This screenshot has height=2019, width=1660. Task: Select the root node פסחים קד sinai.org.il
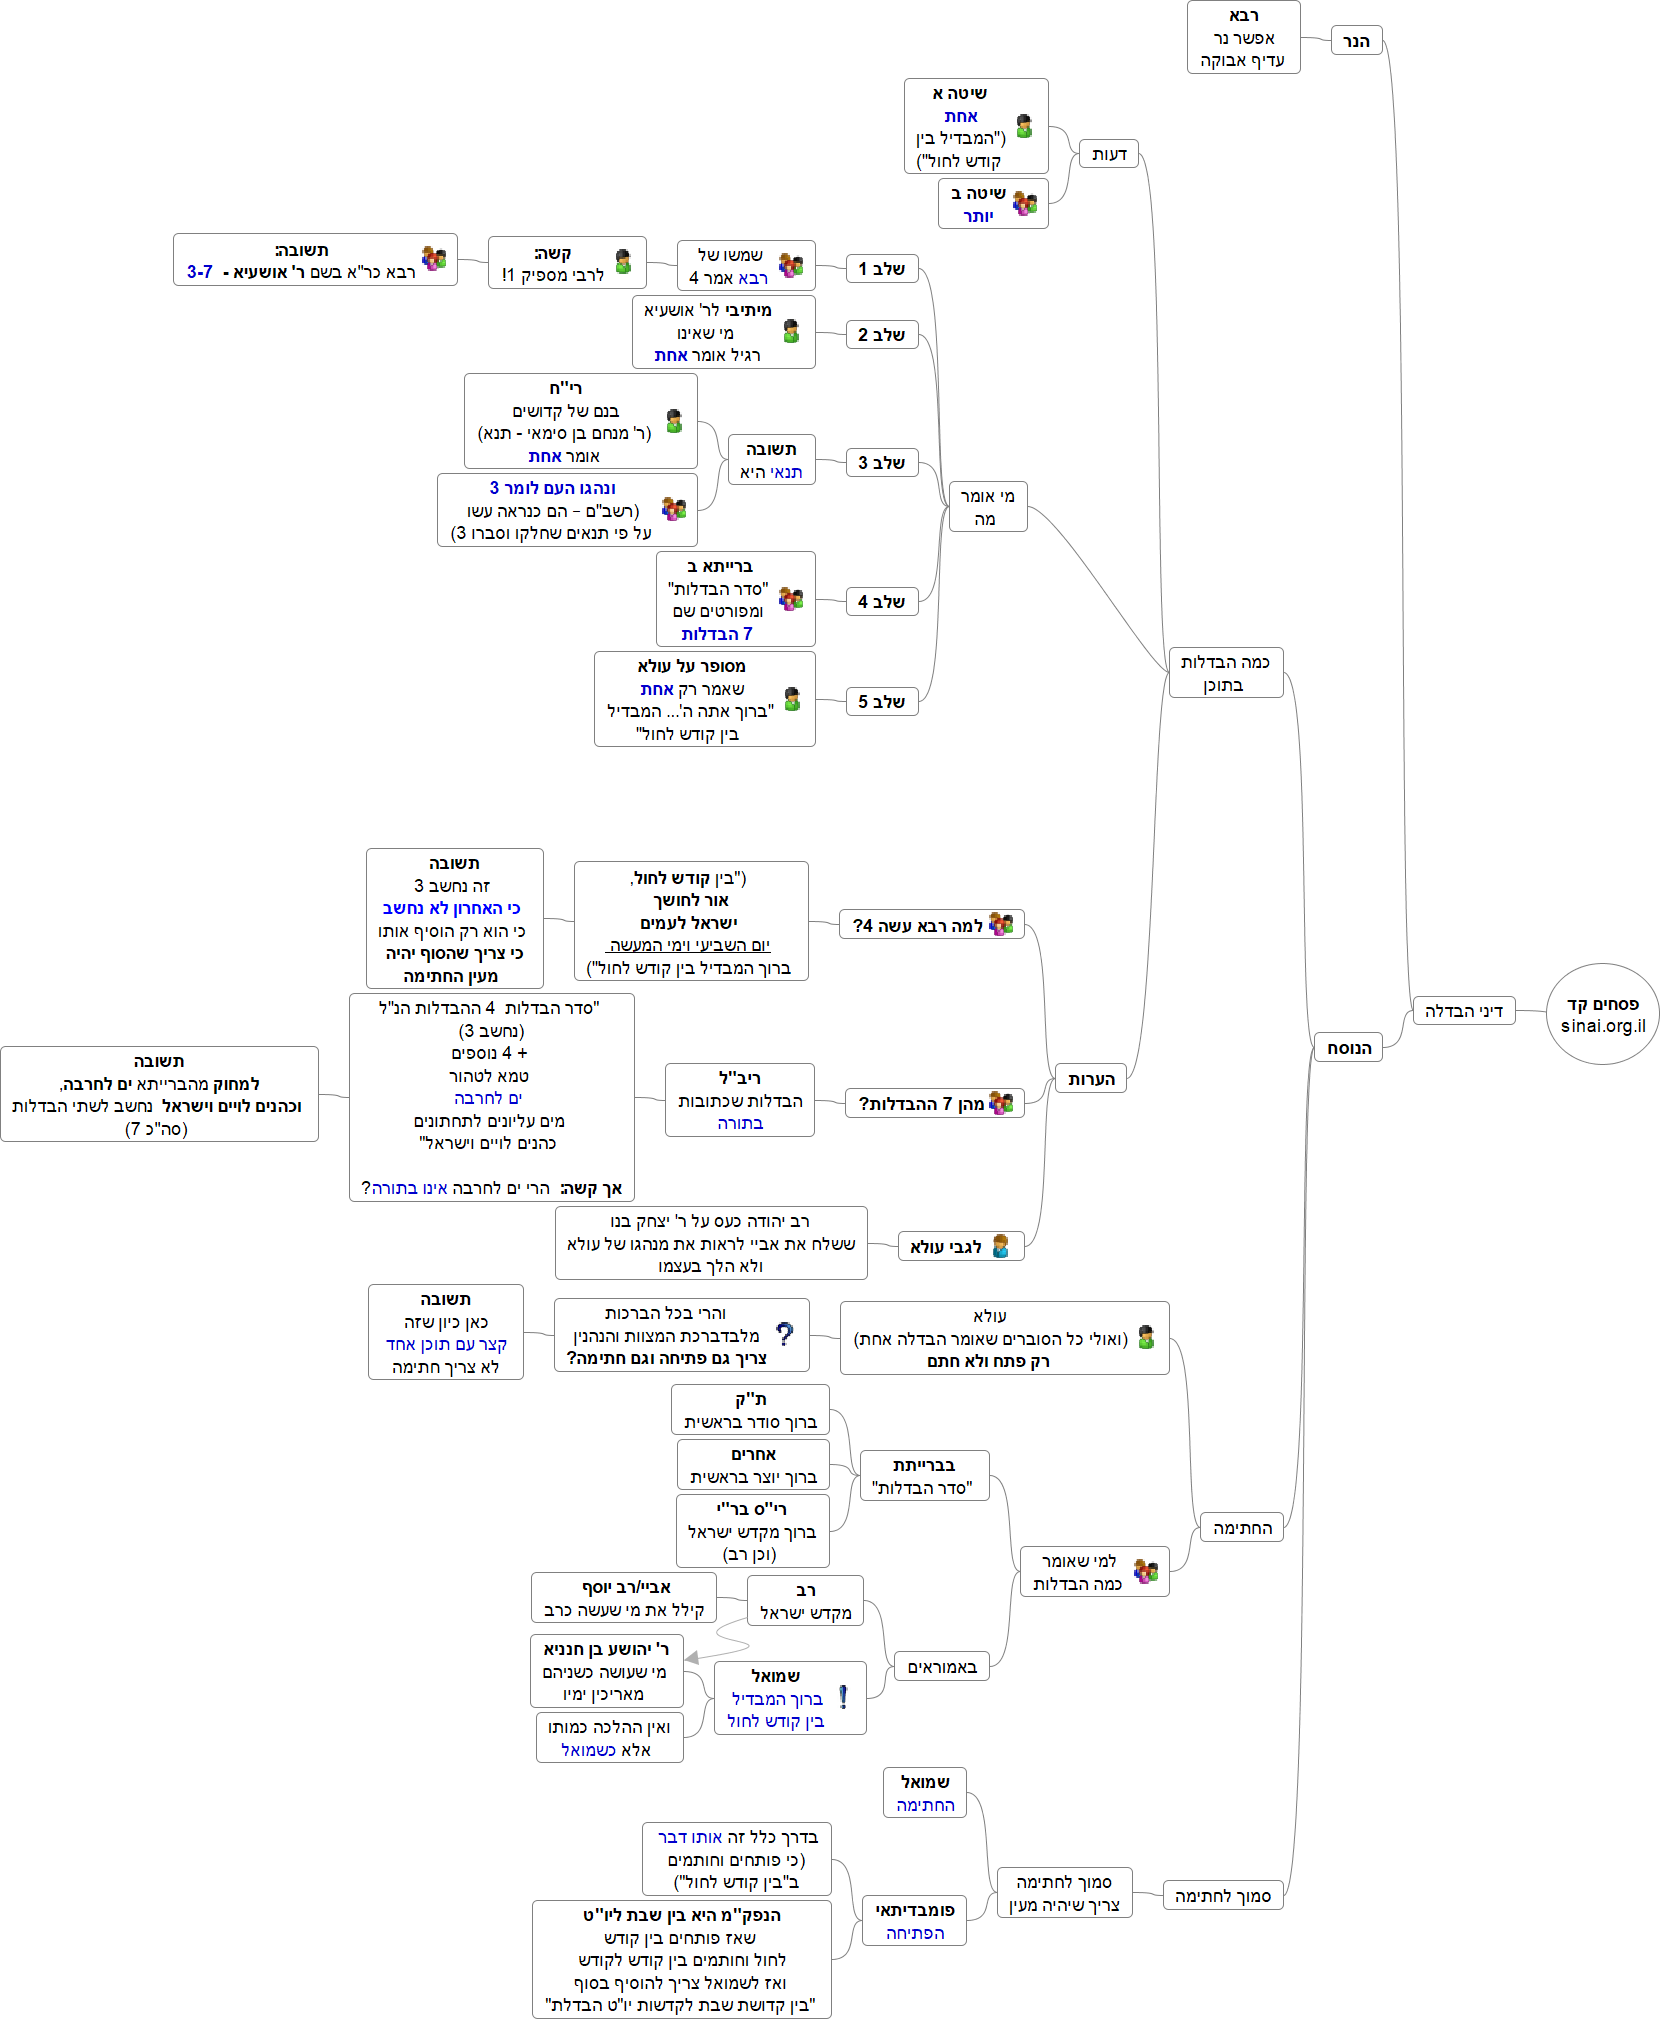click(x=1603, y=1014)
